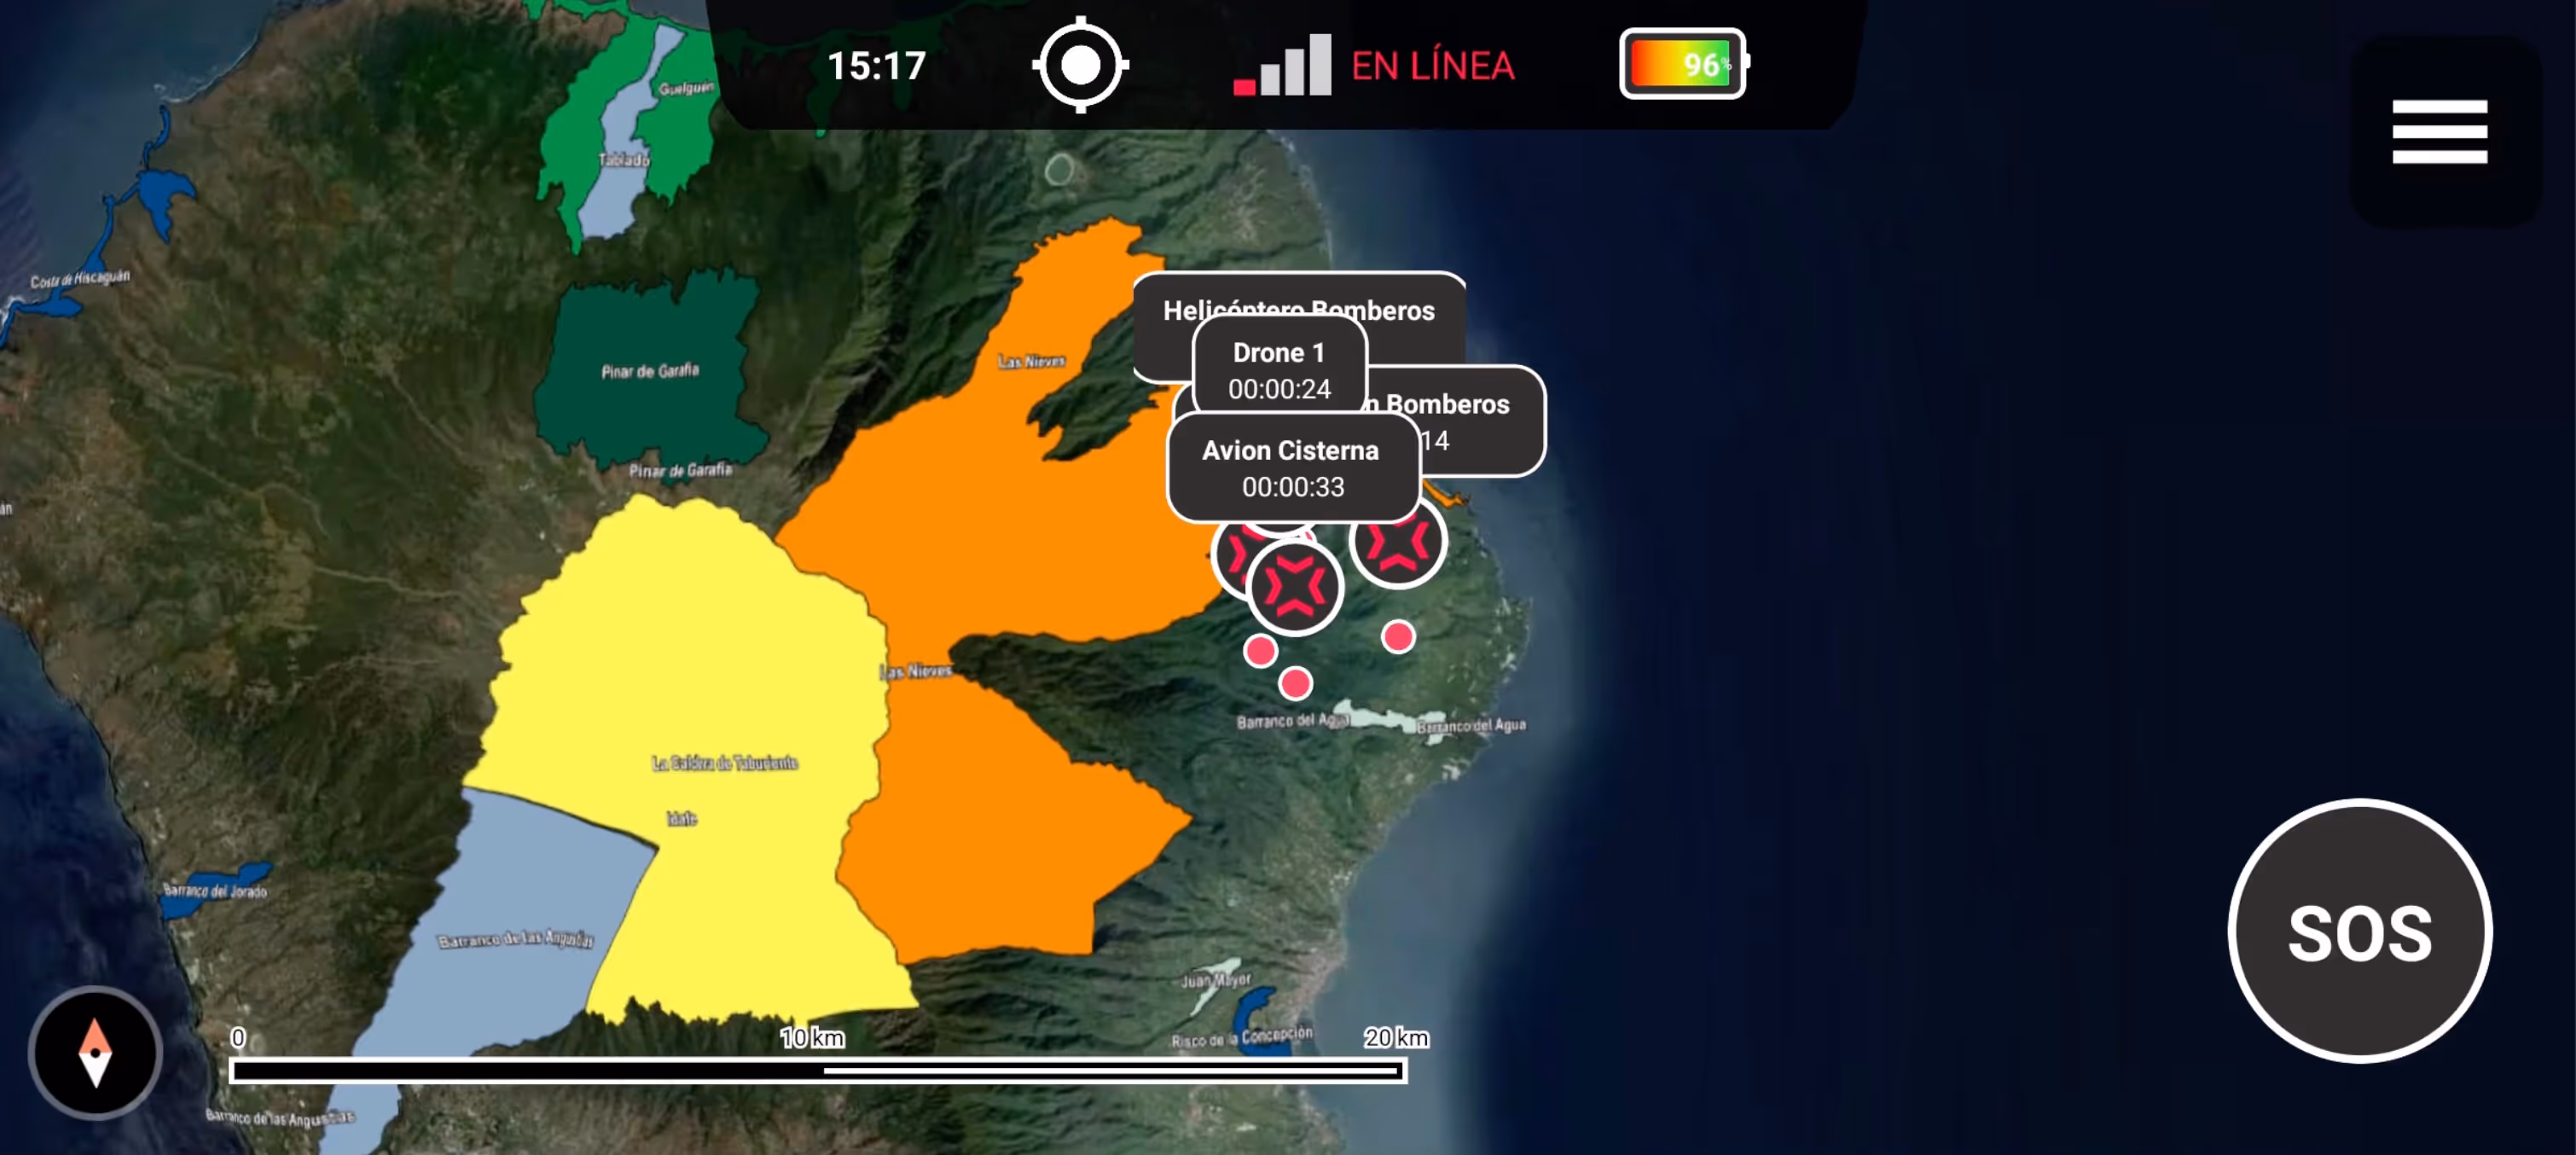Image resolution: width=2576 pixels, height=1155 pixels.
Task: Tap the 15:17 clock display
Action: point(876,66)
